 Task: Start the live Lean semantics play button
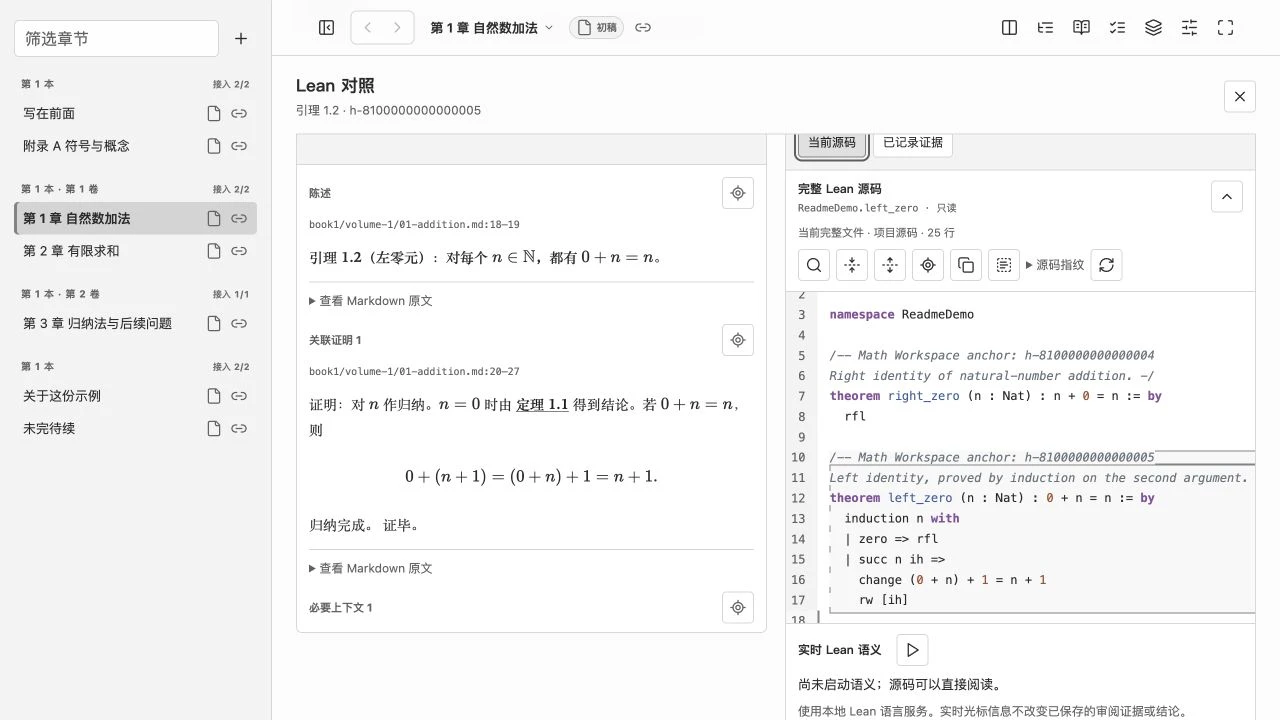(912, 650)
